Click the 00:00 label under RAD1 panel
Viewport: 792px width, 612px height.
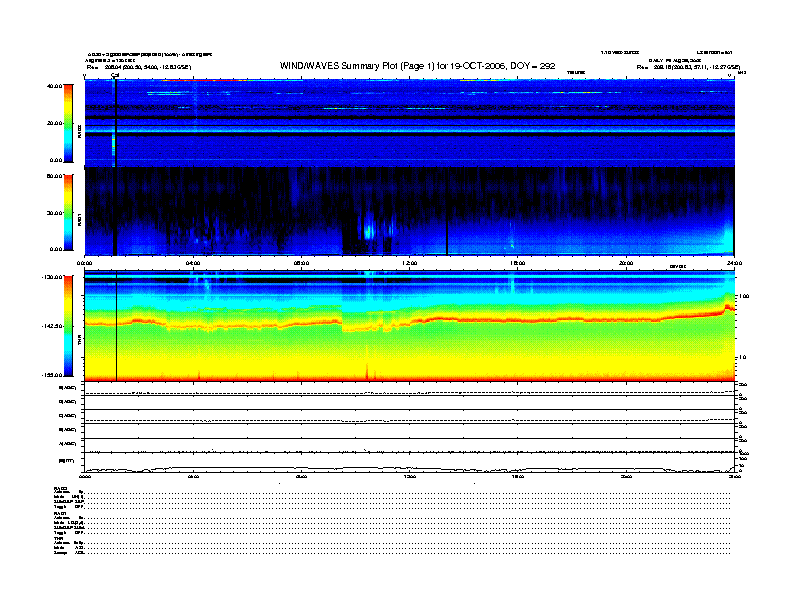pyautogui.click(x=87, y=263)
